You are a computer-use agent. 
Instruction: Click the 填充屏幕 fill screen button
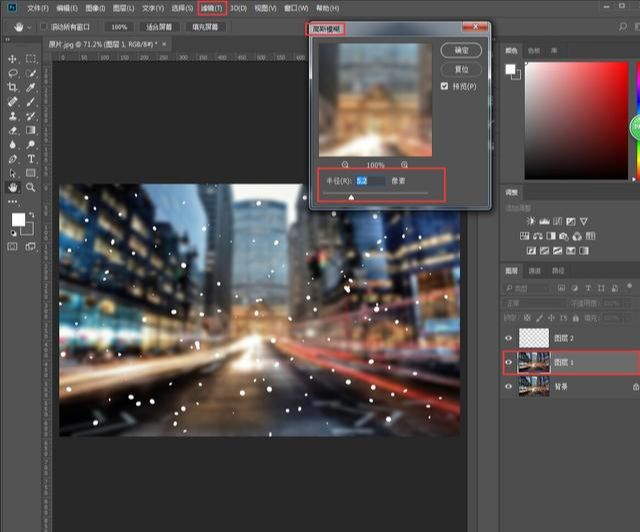205,27
